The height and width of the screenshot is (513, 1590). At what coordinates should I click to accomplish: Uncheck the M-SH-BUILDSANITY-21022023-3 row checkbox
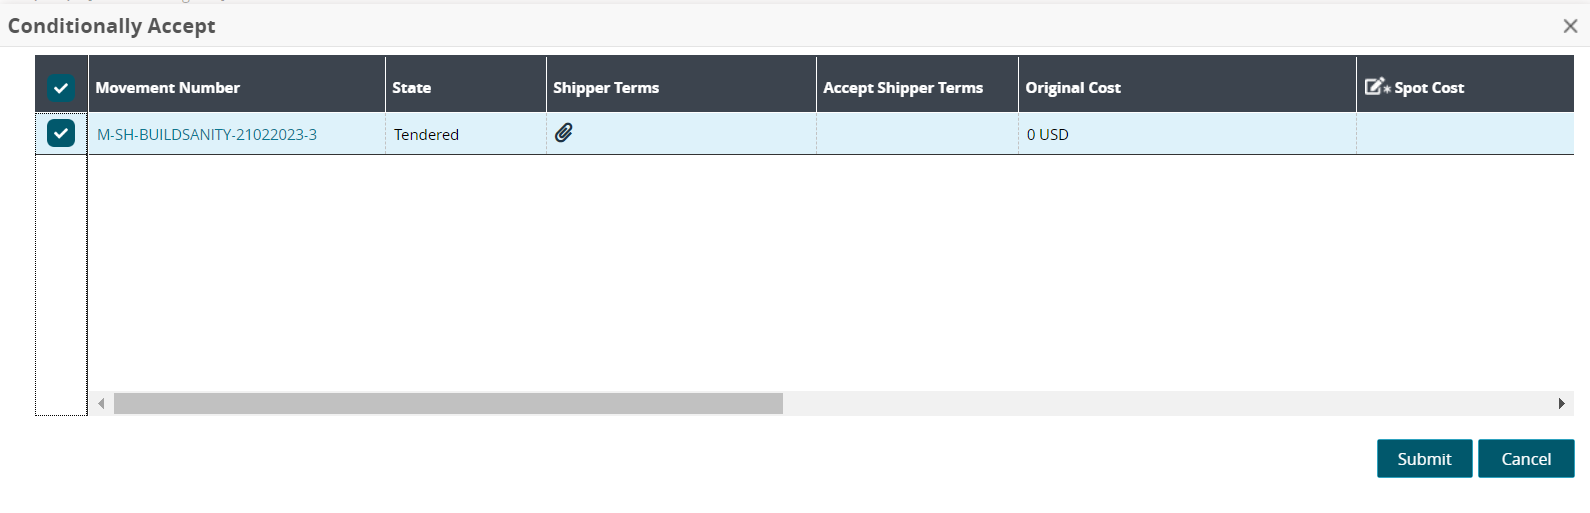(61, 133)
